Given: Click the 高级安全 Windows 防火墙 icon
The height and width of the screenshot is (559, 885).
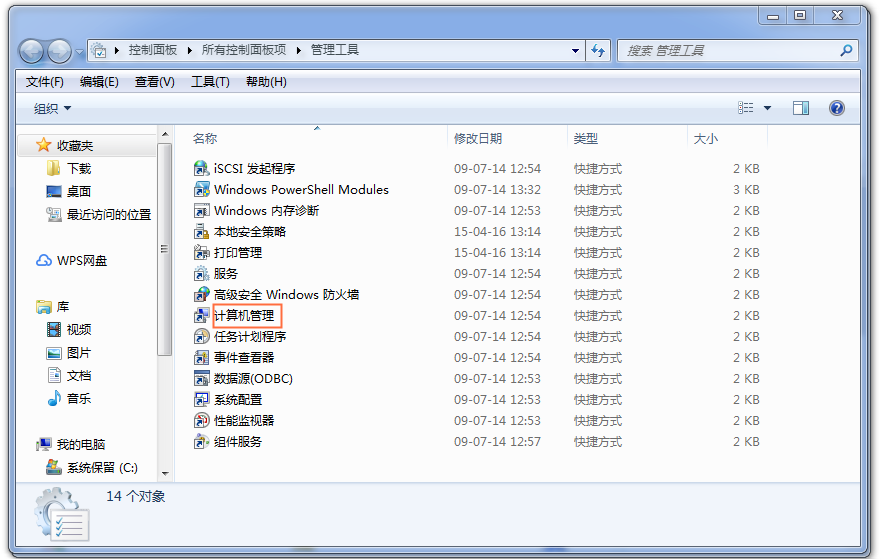Looking at the screenshot, I should point(201,294).
